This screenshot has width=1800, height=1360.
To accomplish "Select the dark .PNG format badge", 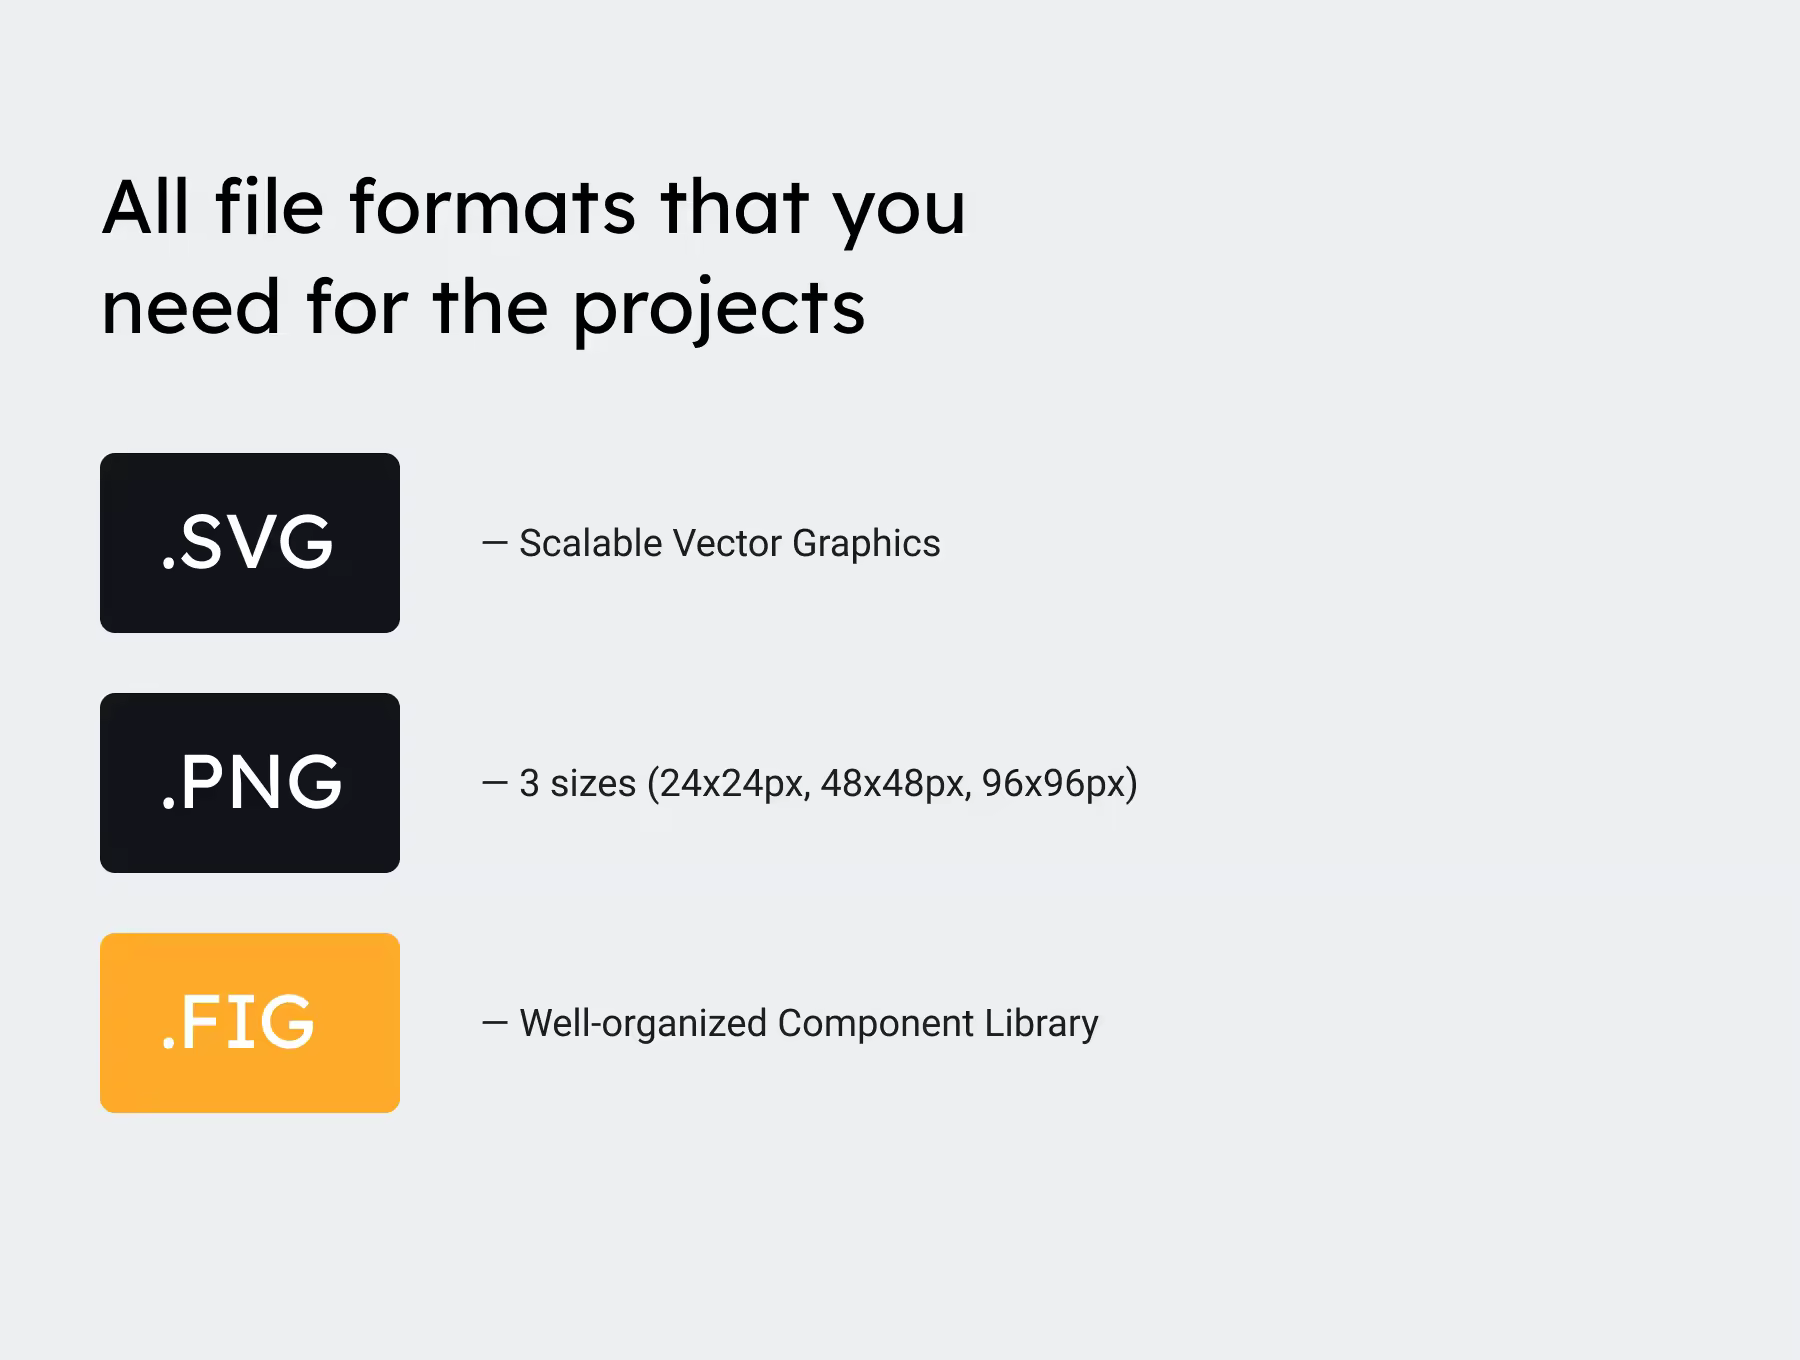I will tap(250, 783).
